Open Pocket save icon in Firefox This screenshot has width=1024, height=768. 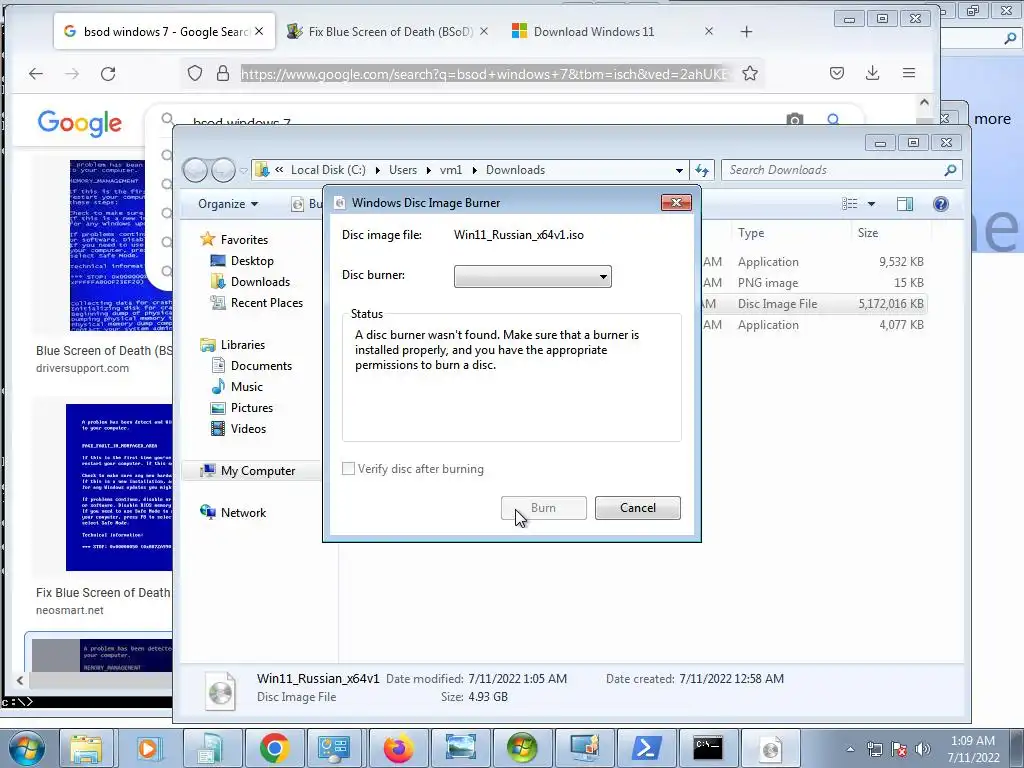[x=837, y=73]
